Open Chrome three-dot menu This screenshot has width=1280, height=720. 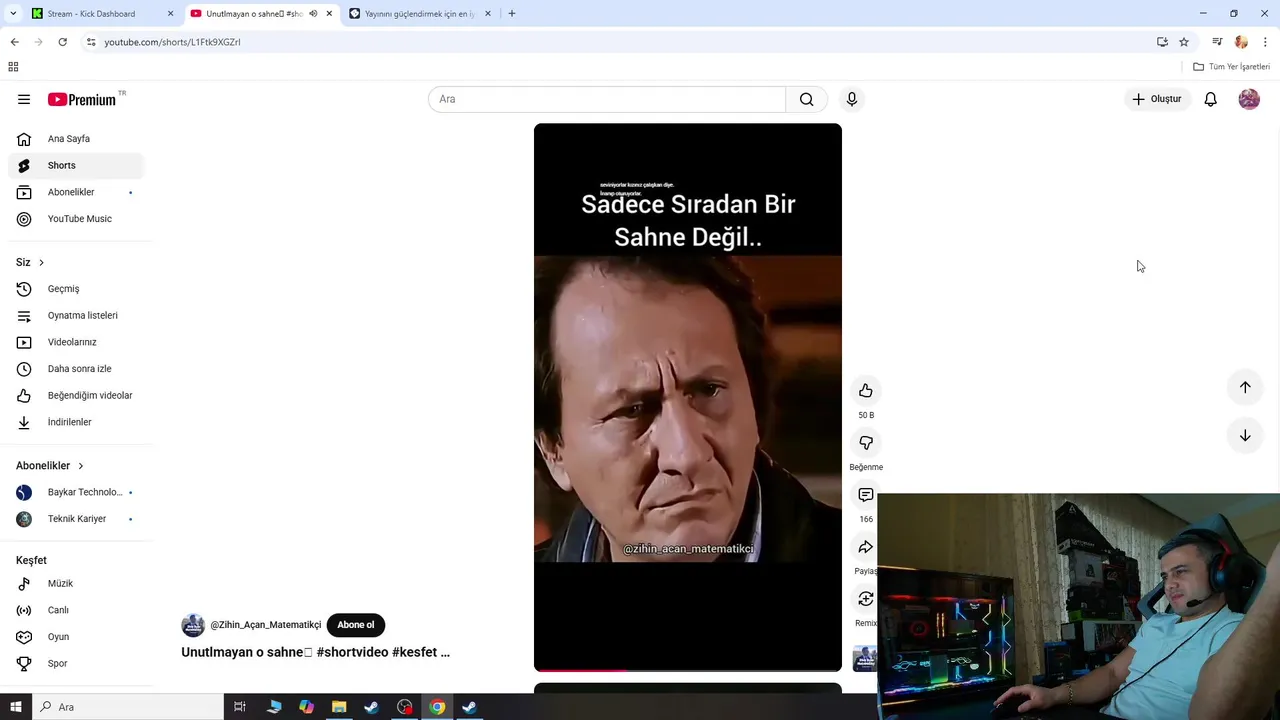(1266, 42)
